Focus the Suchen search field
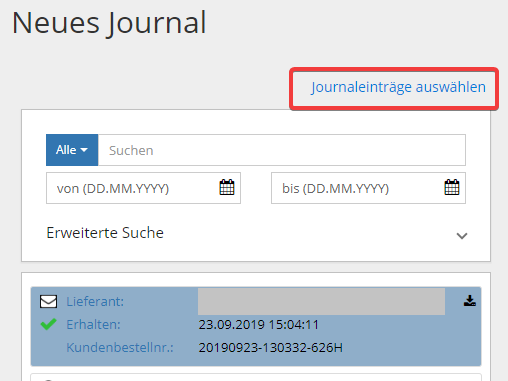This screenshot has width=508, height=381. tap(282, 150)
